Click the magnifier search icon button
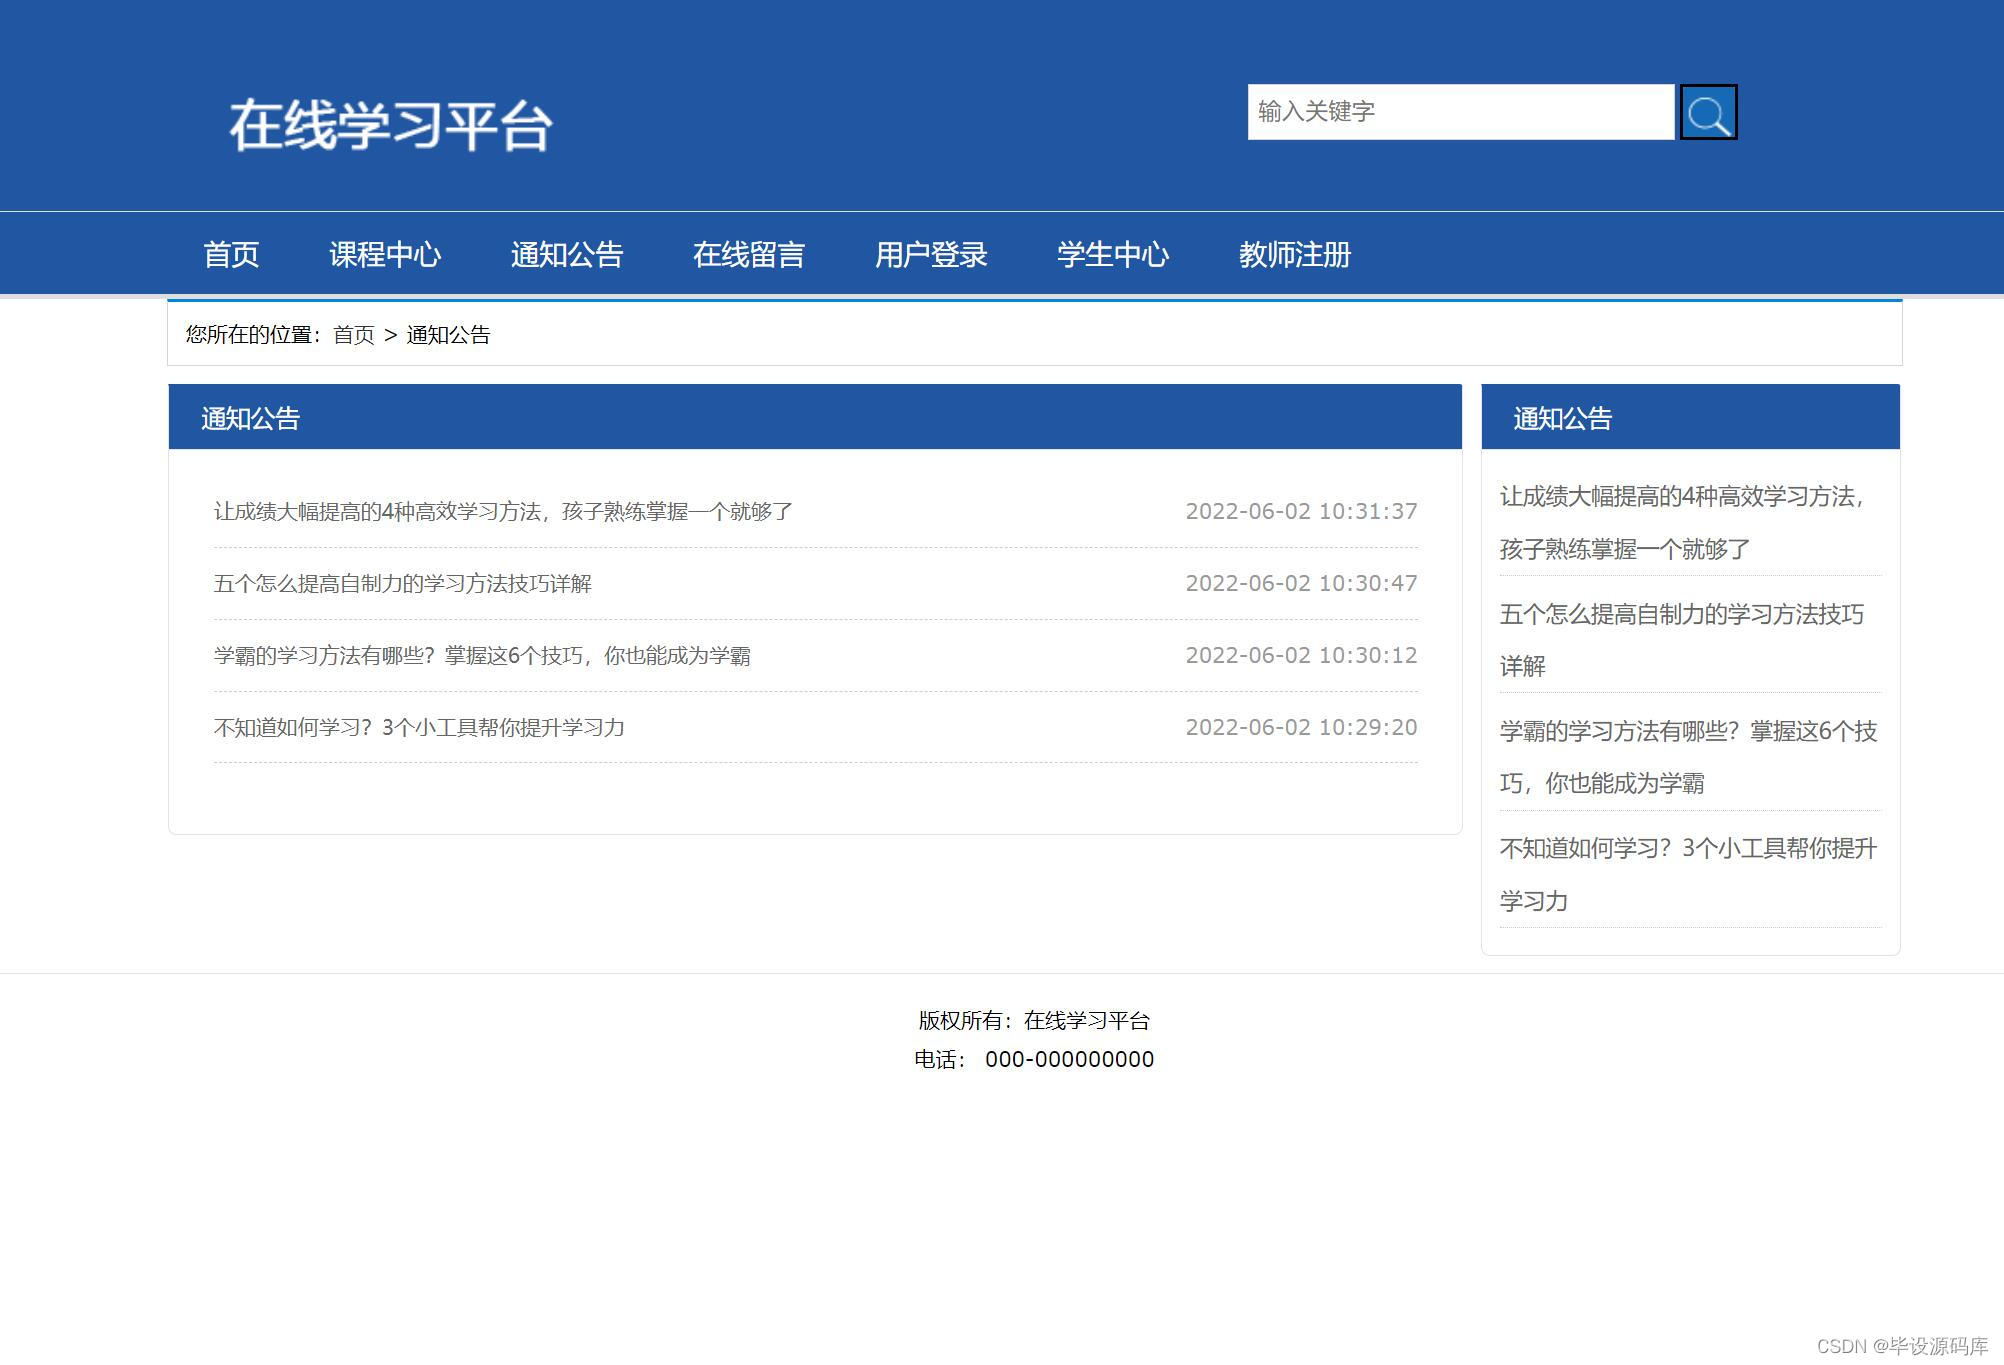2004x1365 pixels. point(1708,113)
